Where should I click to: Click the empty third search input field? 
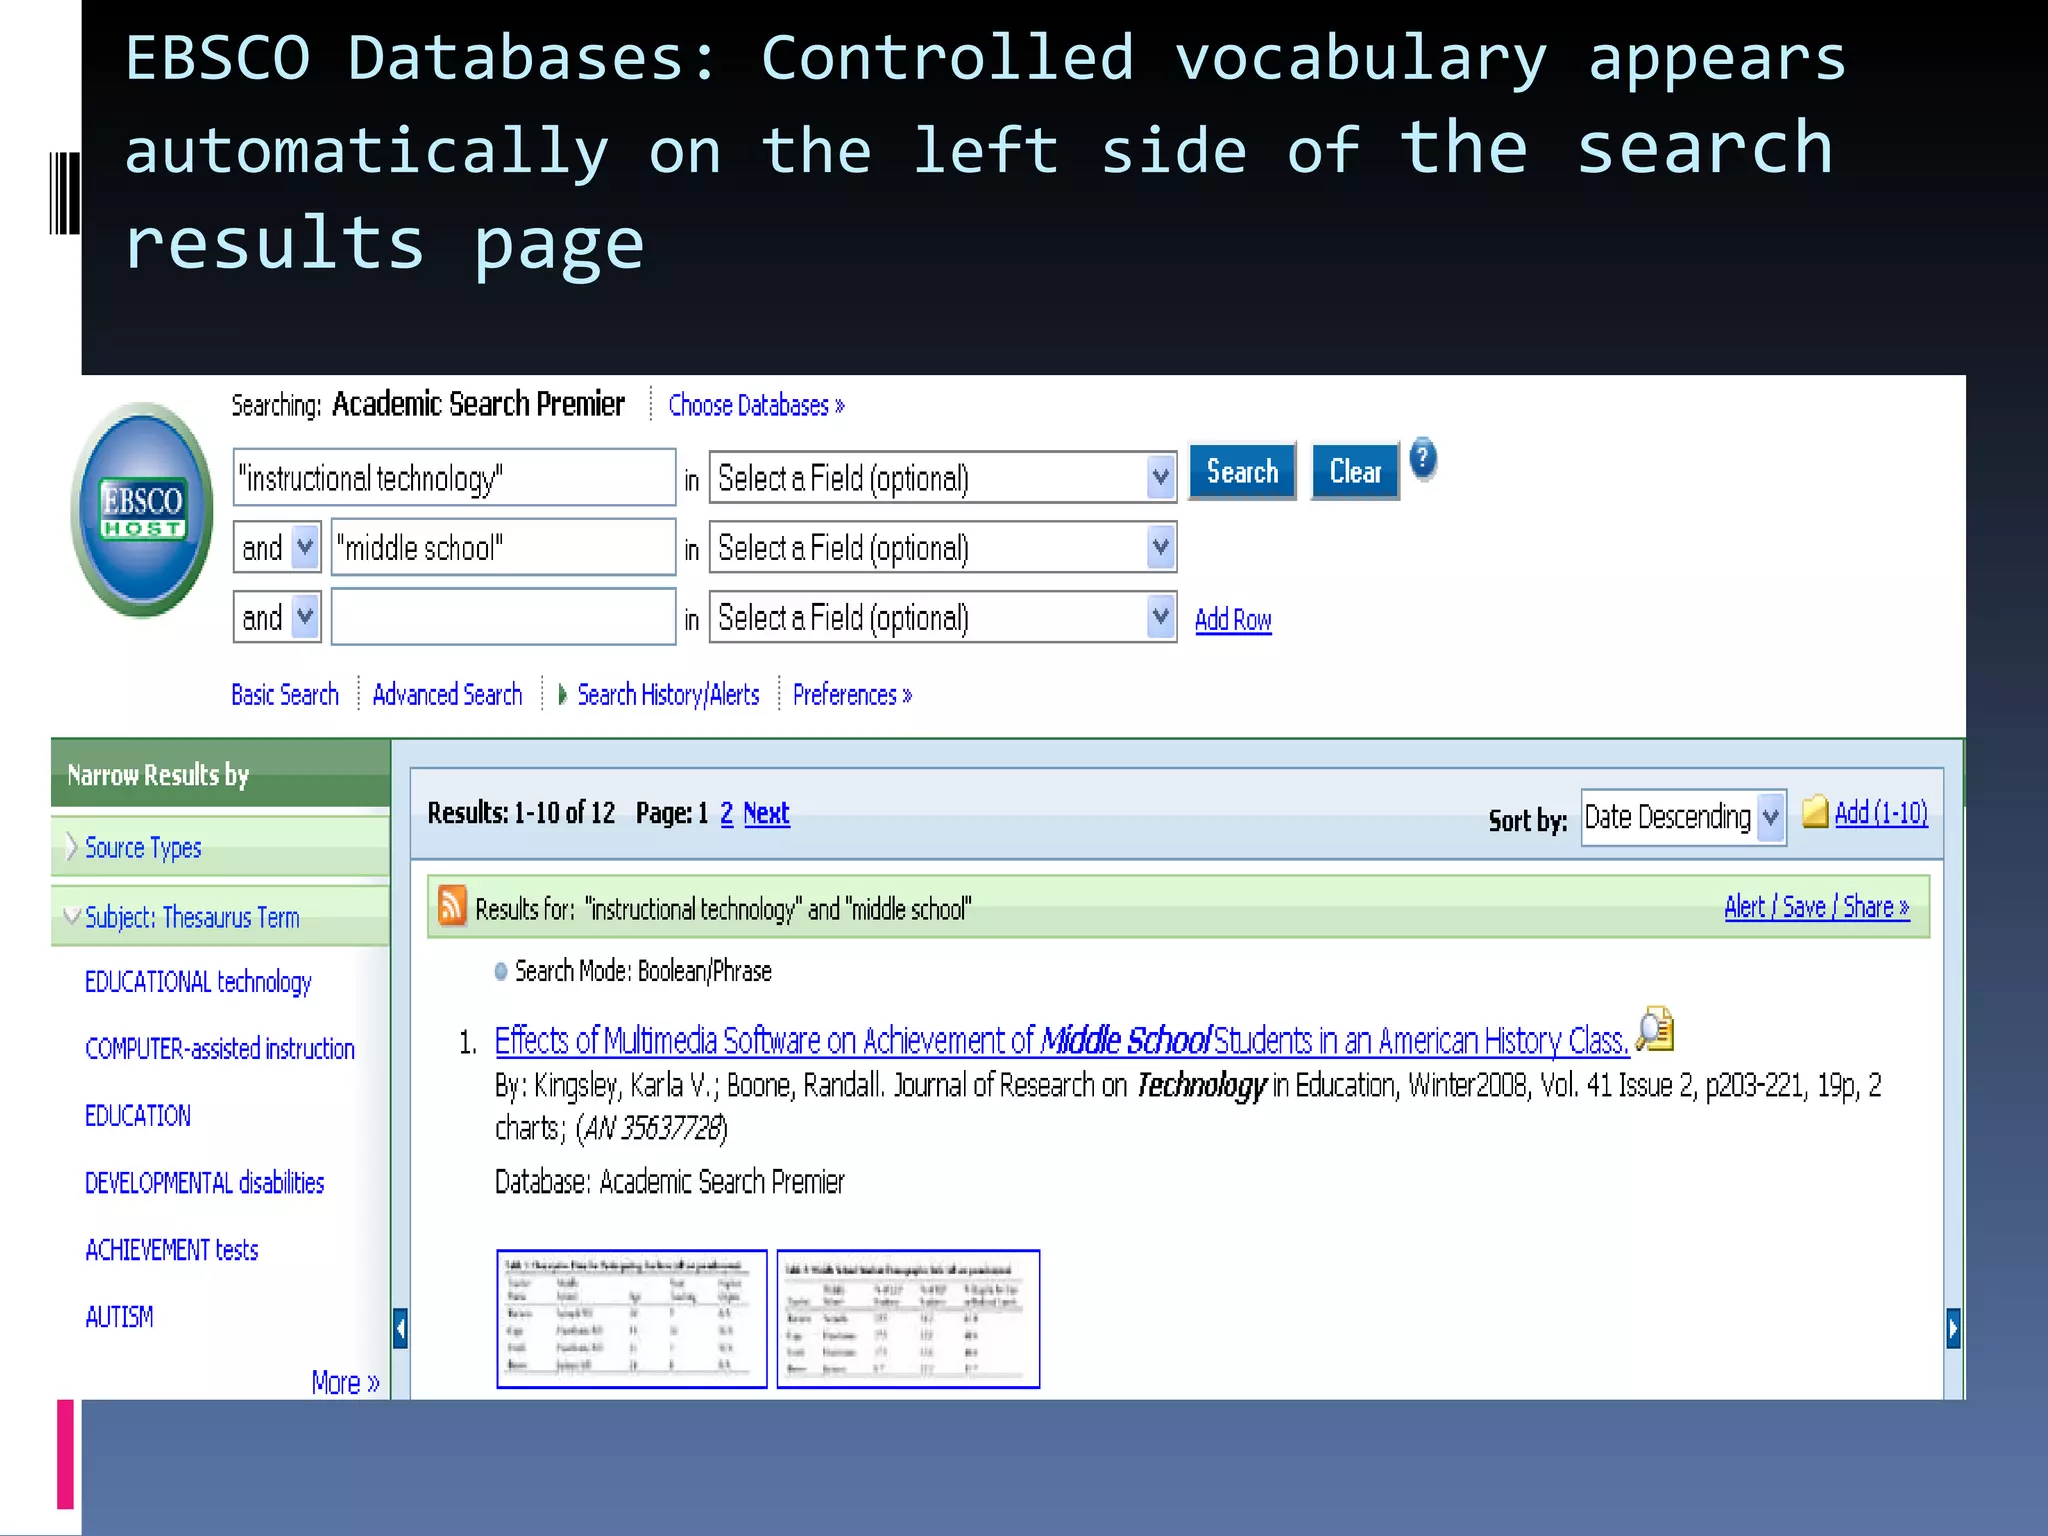click(x=503, y=618)
